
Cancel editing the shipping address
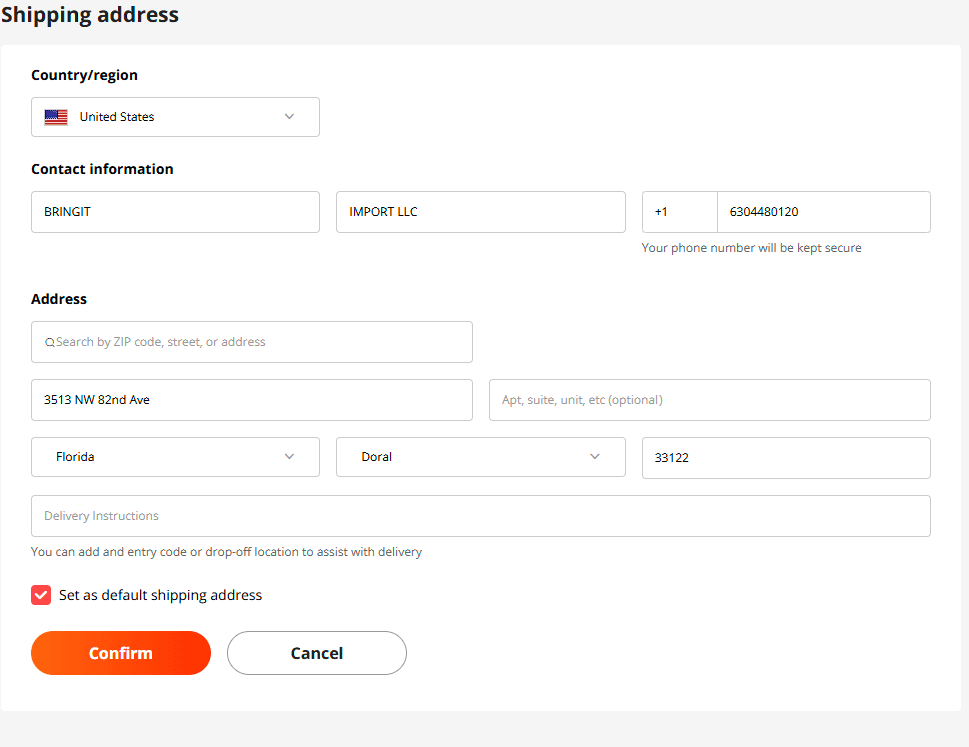[x=317, y=653]
